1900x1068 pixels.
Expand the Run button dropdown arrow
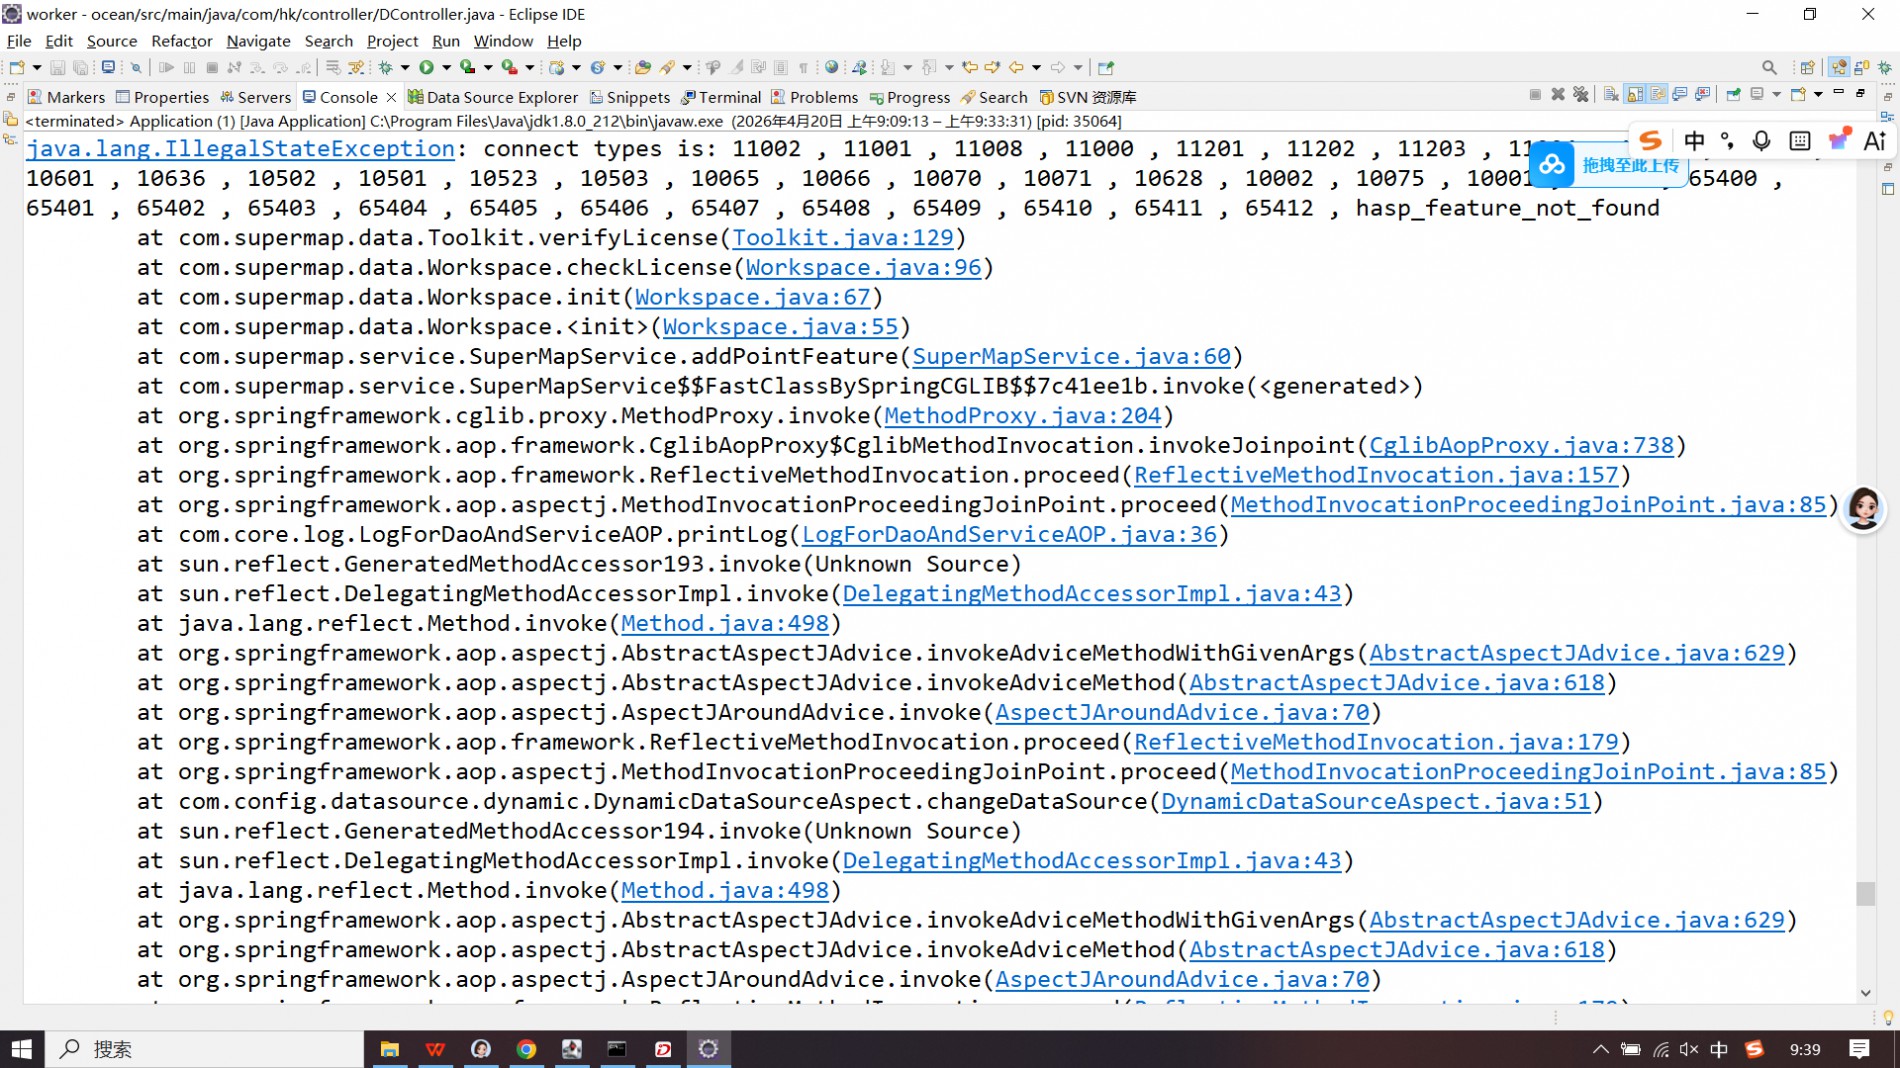click(446, 67)
